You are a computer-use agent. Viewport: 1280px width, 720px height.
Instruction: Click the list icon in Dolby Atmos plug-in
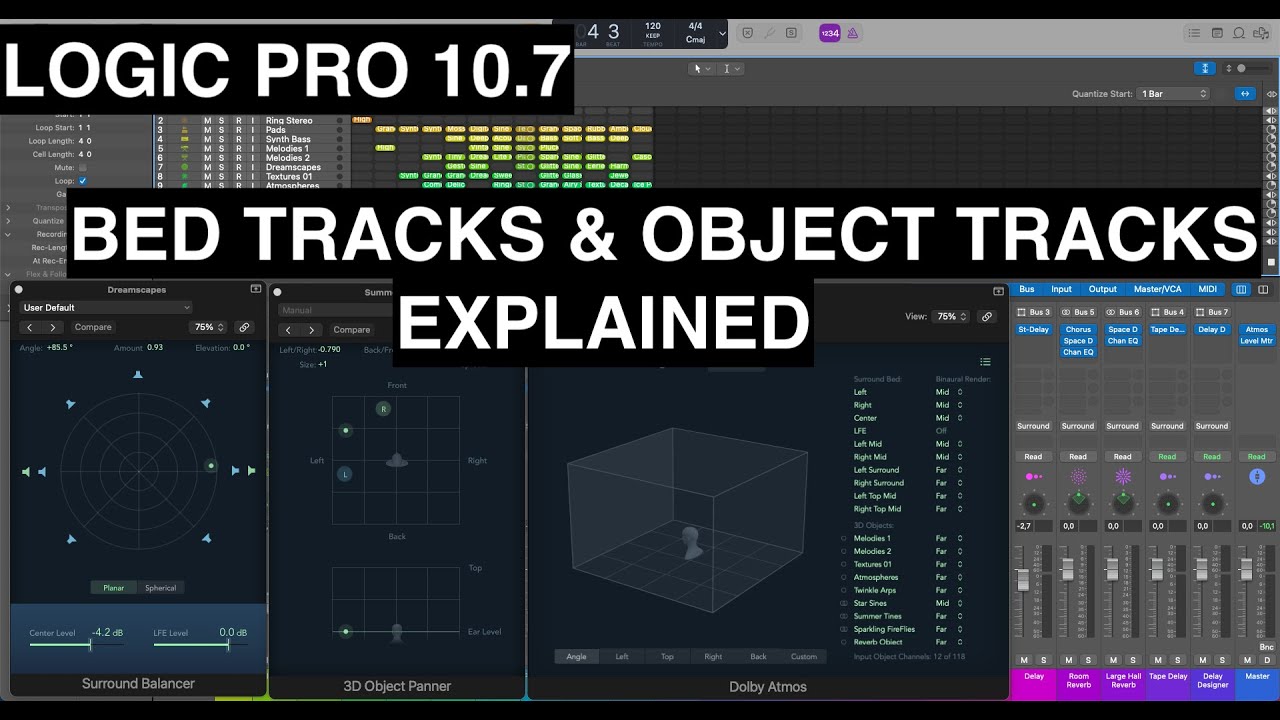[x=985, y=362]
